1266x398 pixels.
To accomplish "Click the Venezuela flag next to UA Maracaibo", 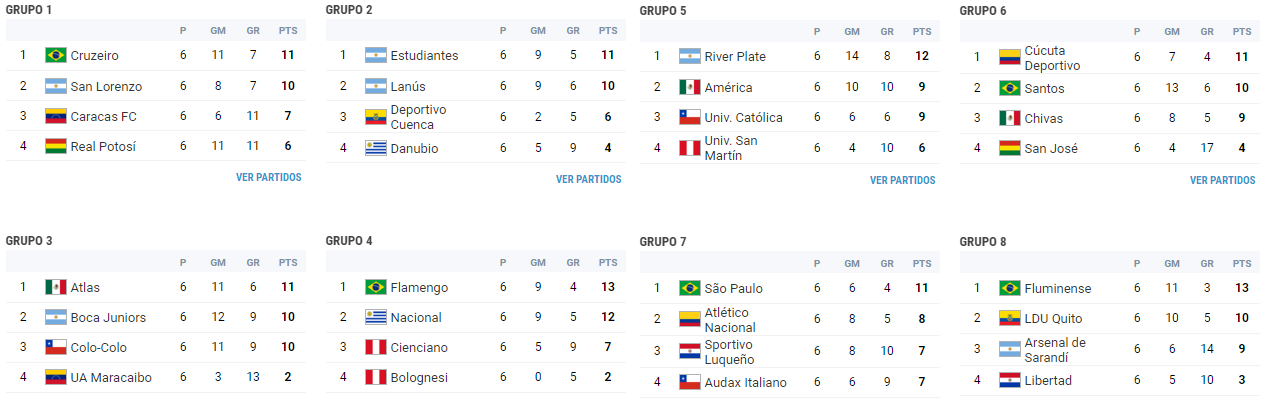I will click(x=56, y=378).
